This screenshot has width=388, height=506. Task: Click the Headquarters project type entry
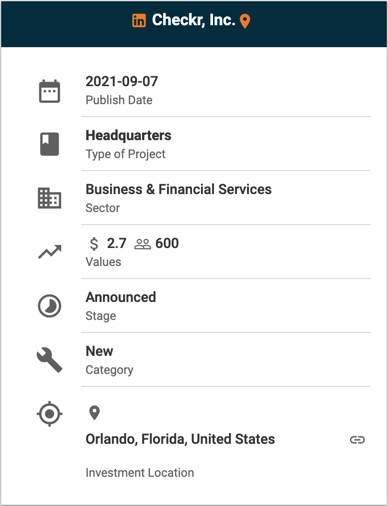coord(128,135)
